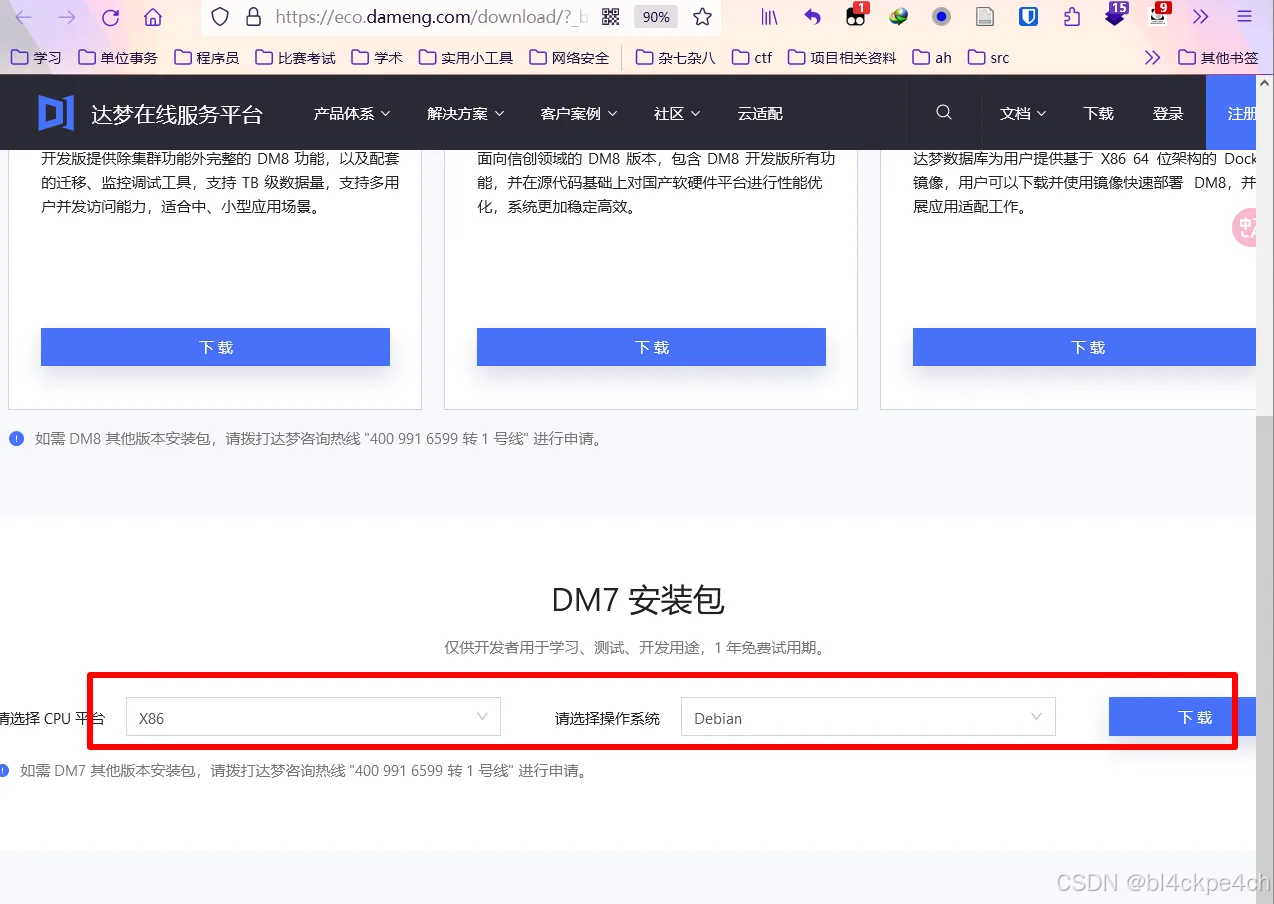
Task: Open the 其他书签 folder
Action: tap(1218, 58)
